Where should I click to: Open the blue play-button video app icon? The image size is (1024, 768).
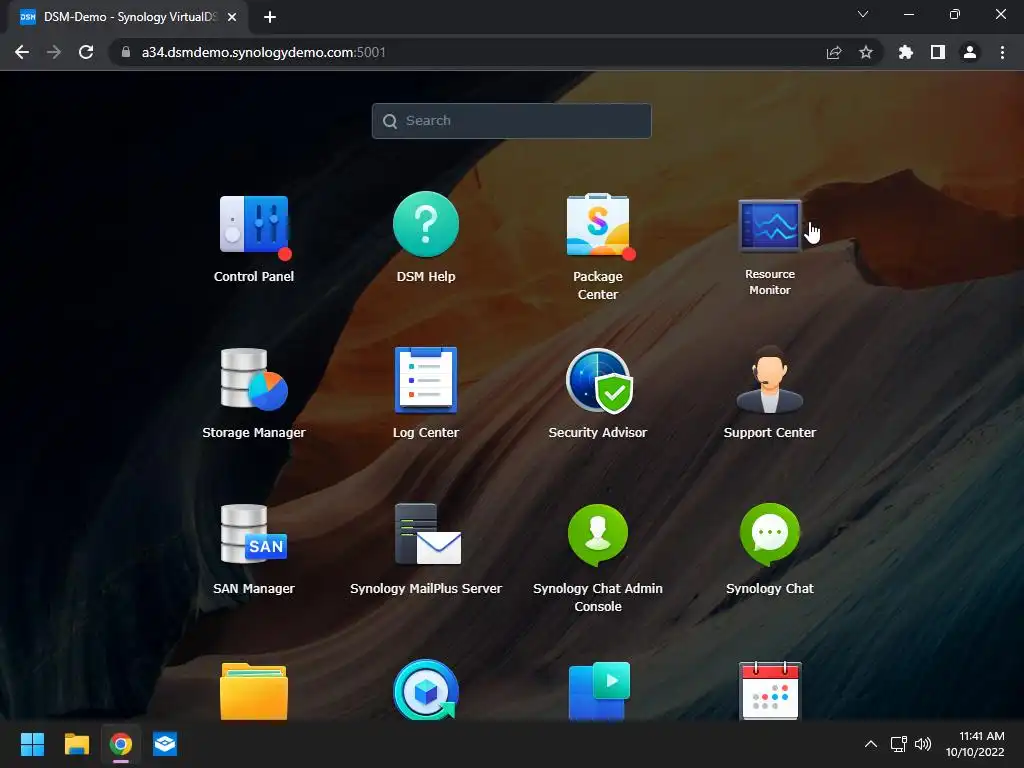[x=600, y=691]
